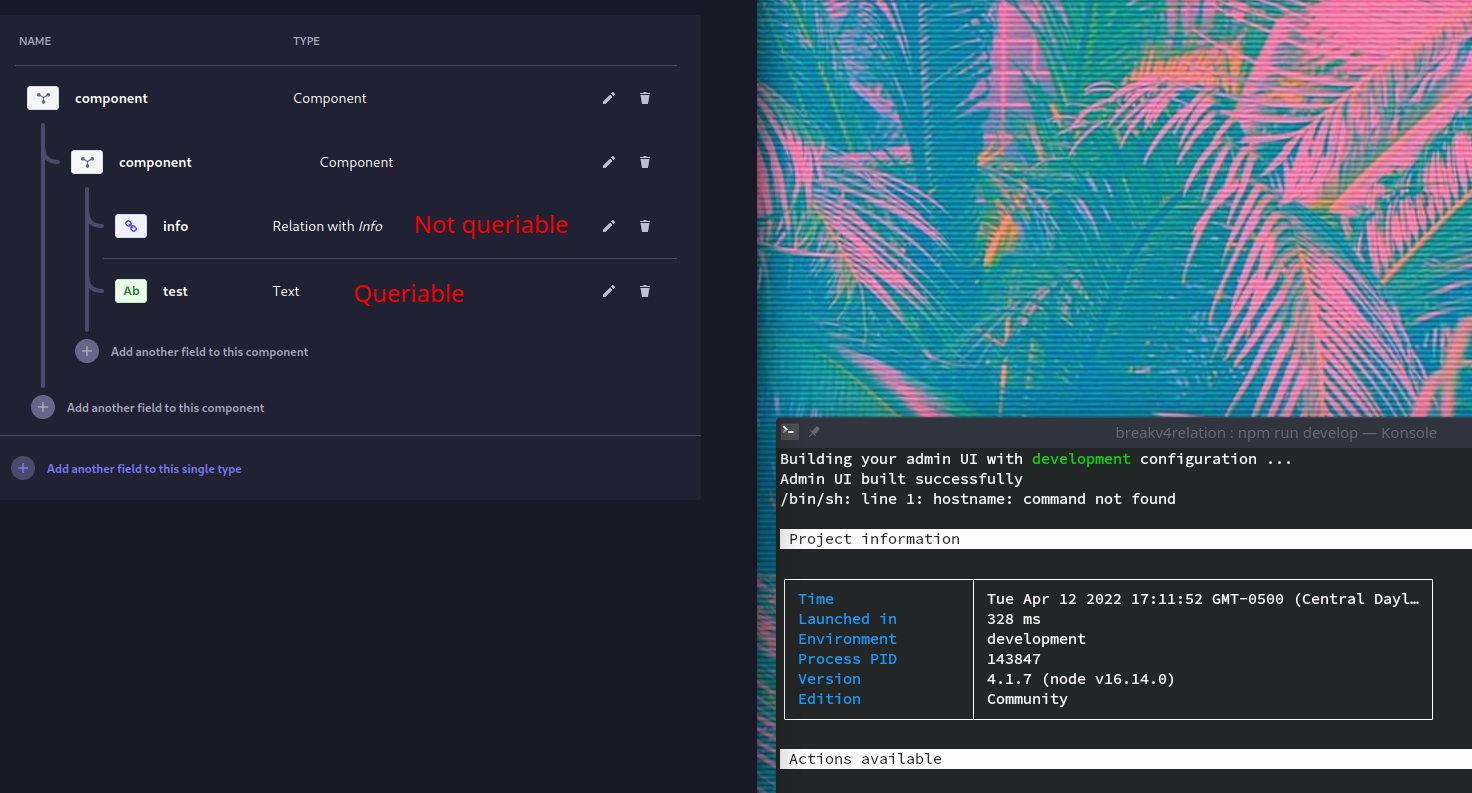Edit the test text field

pyautogui.click(x=609, y=291)
